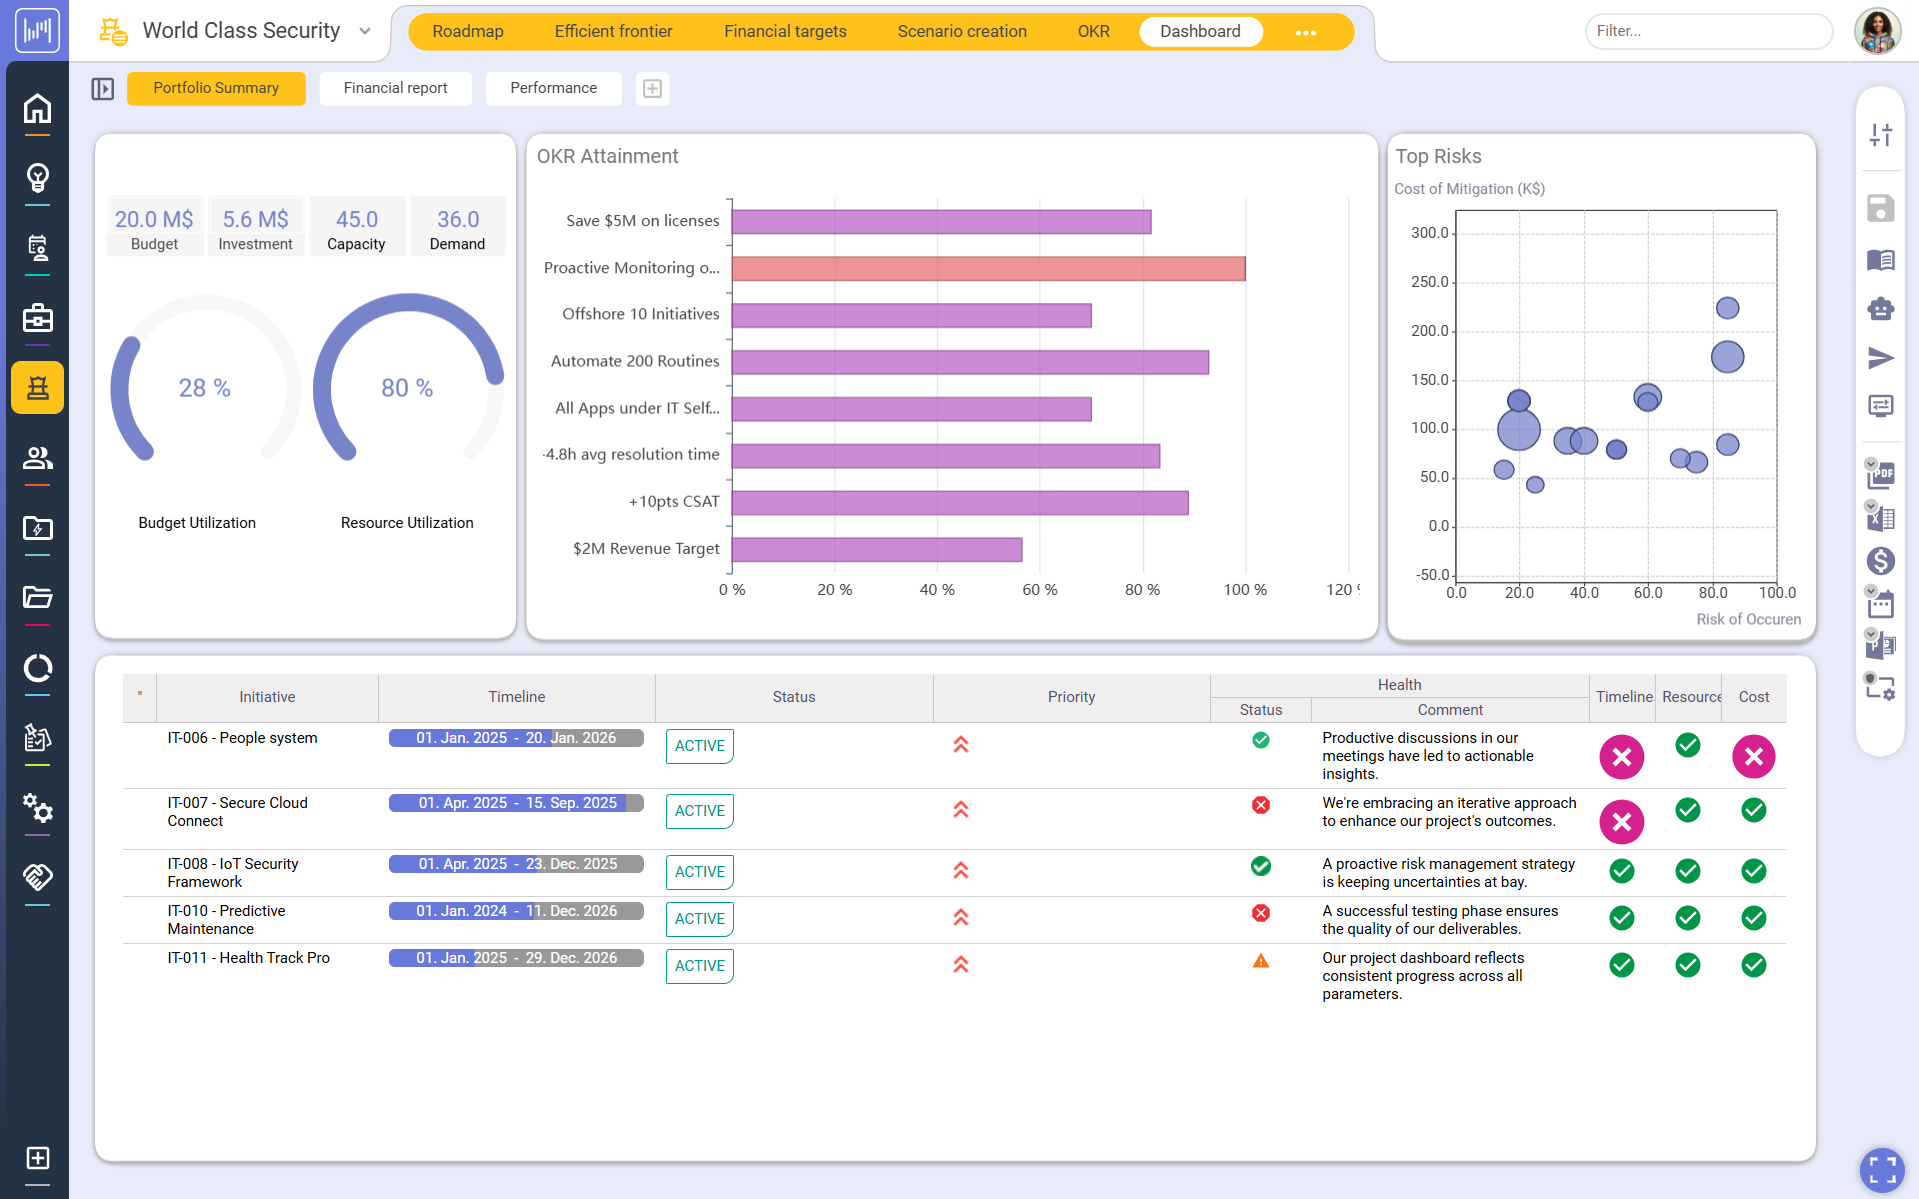1919x1199 pixels.
Task: Click the currency settings dollar icon
Action: [x=1881, y=561]
